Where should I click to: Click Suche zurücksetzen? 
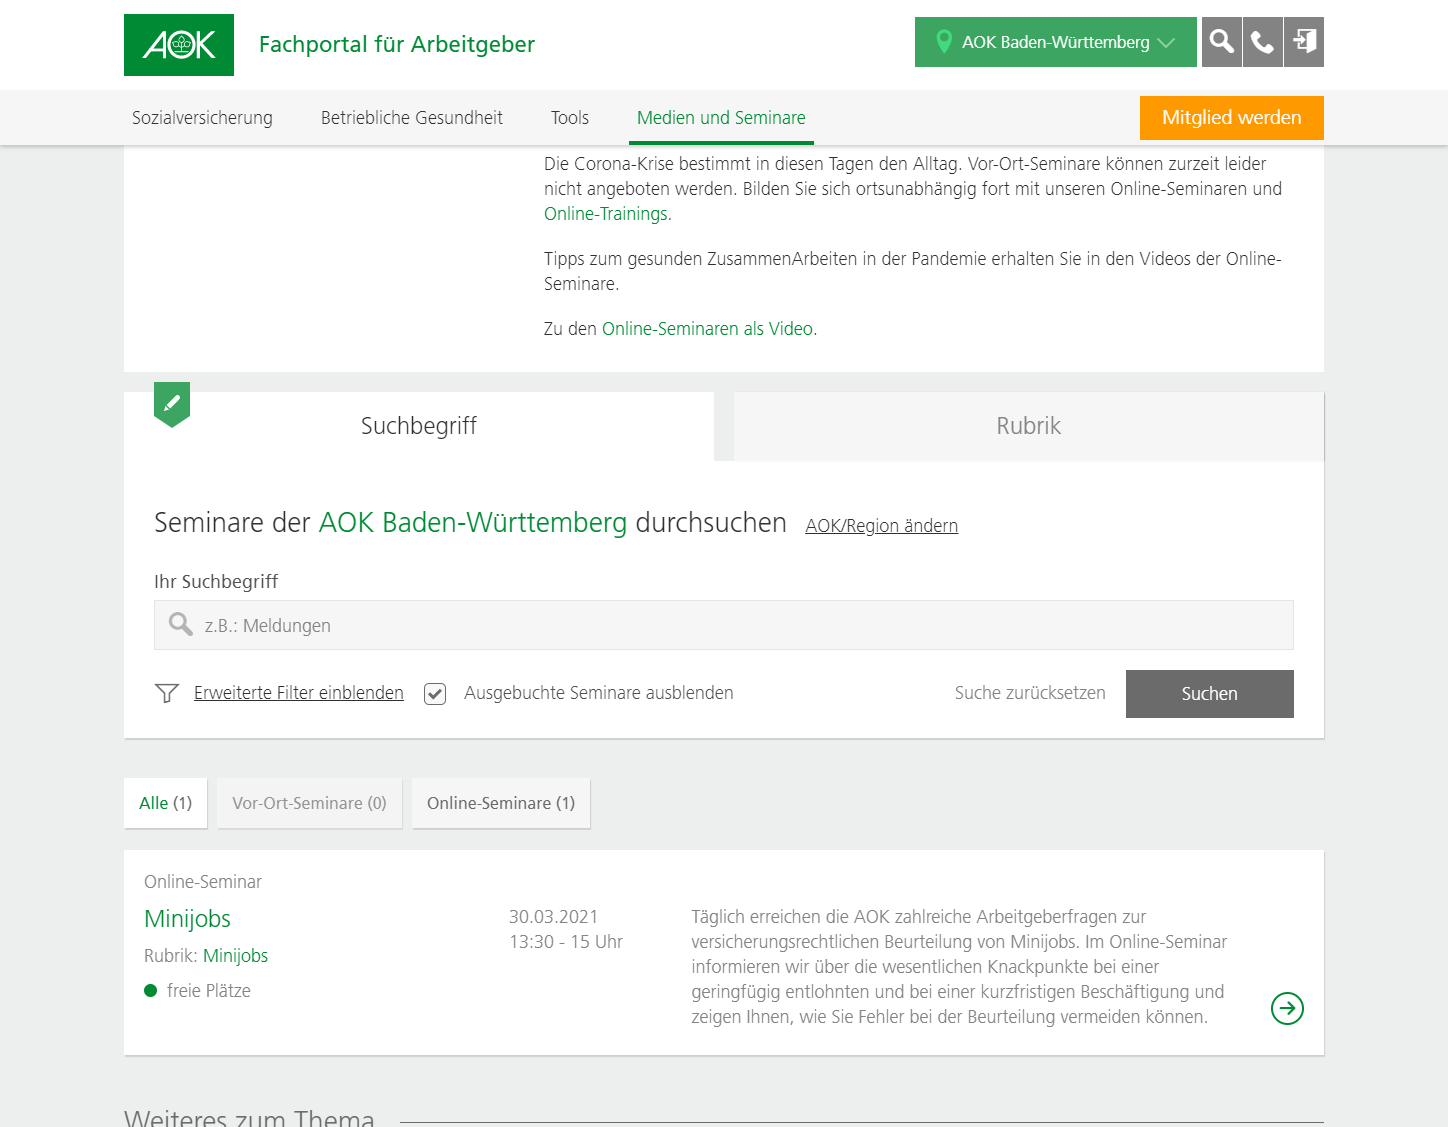(1030, 693)
